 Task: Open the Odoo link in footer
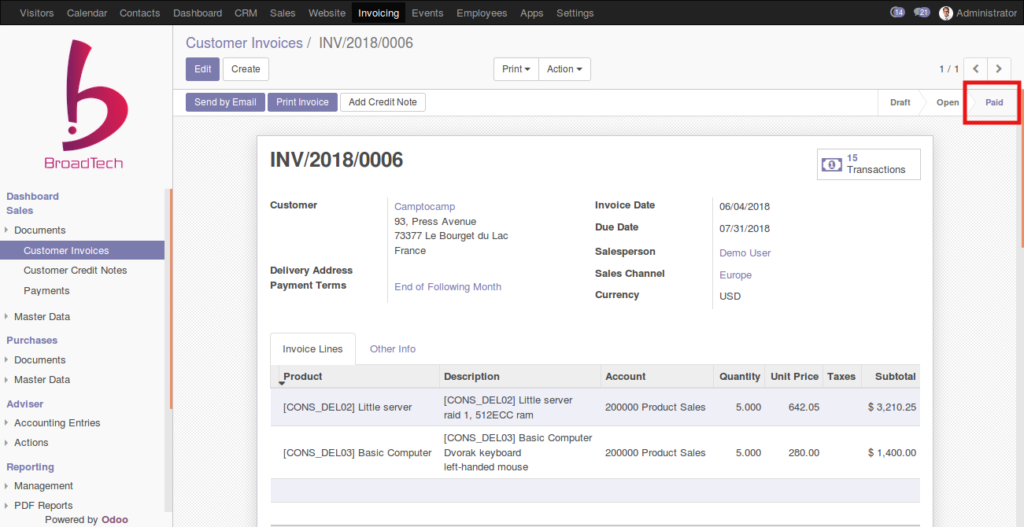[x=115, y=520]
